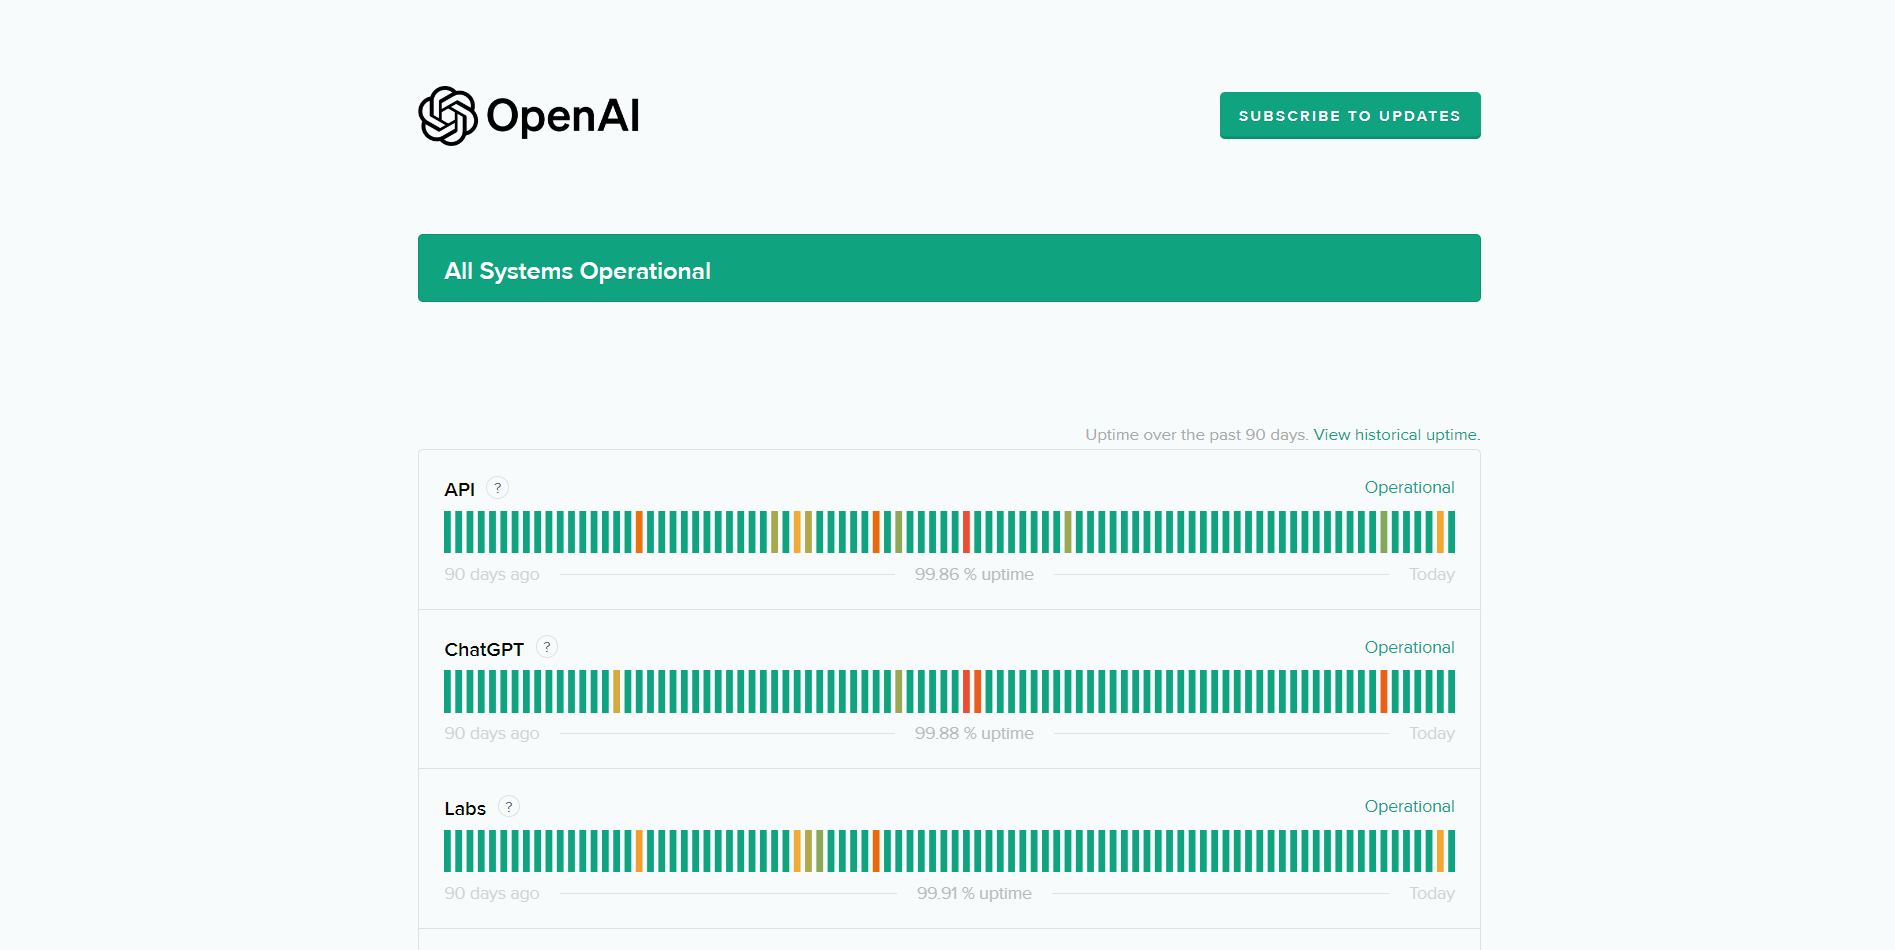Click ChatGPT's Operational status text
This screenshot has height=950, width=1895.
[1409, 647]
